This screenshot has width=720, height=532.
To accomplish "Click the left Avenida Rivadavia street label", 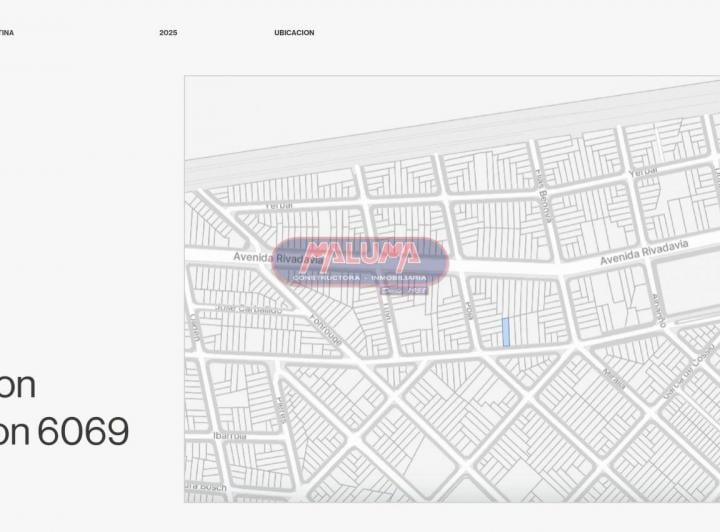I will (278, 258).
